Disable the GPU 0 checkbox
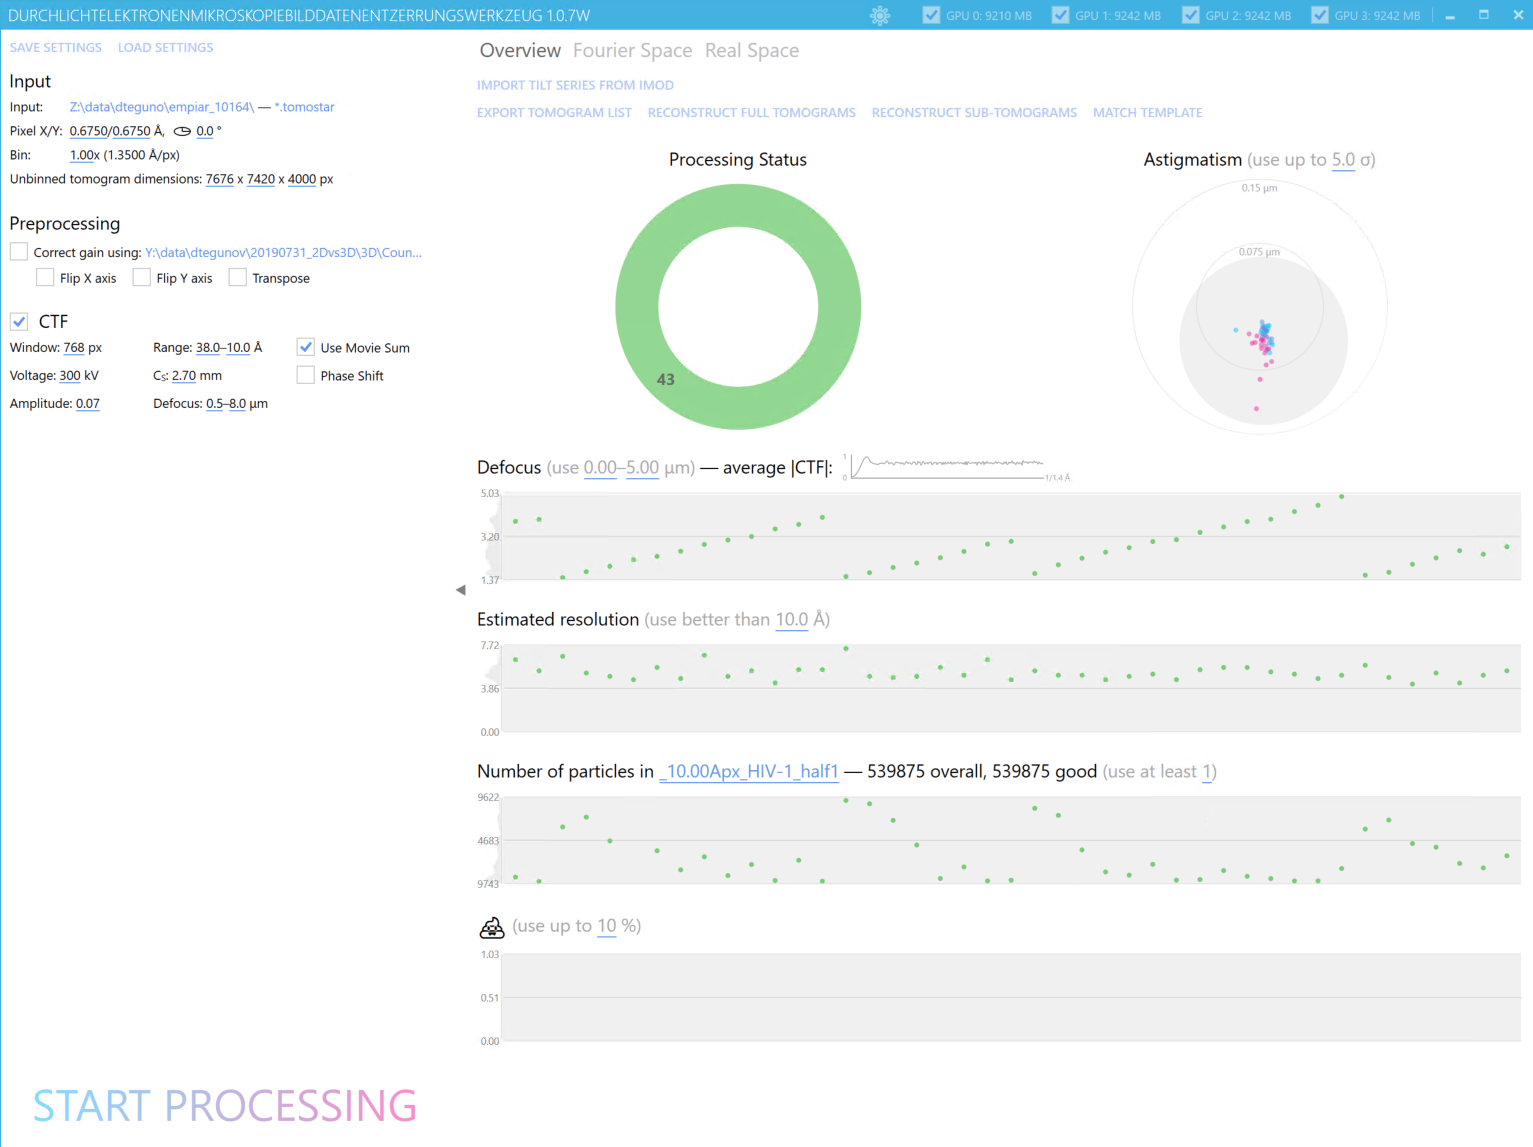This screenshot has width=1533, height=1147. click(931, 15)
